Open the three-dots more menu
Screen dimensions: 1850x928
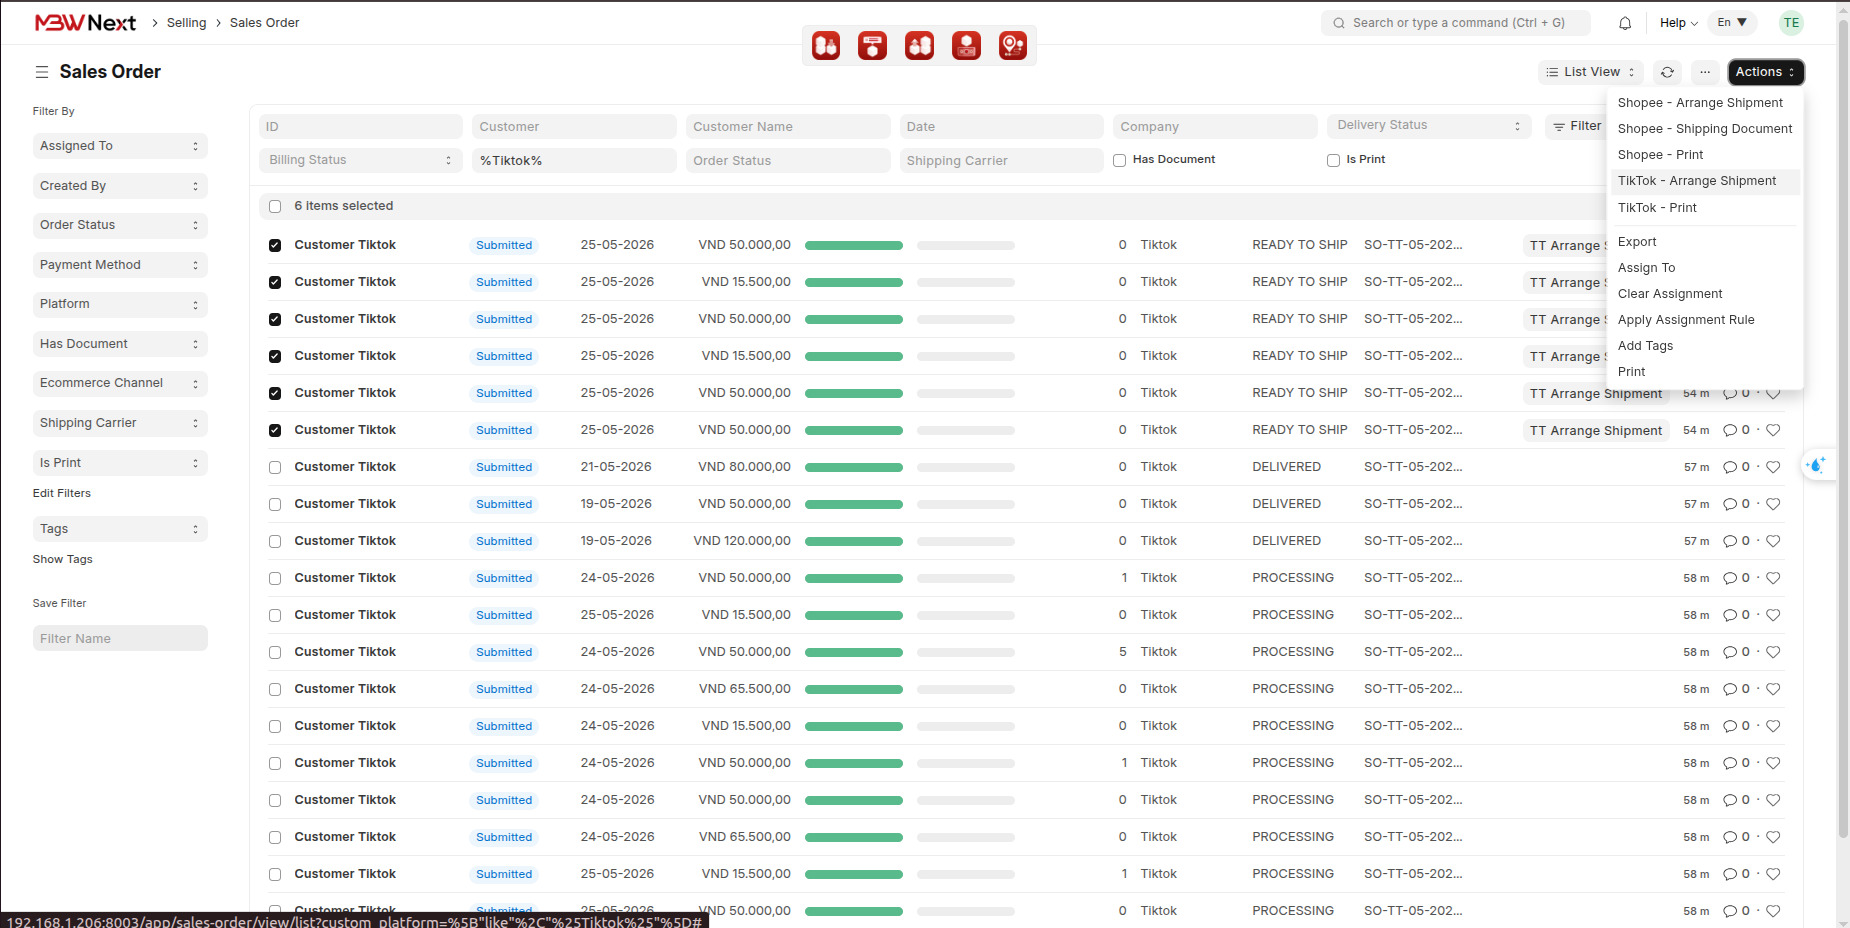(1705, 72)
